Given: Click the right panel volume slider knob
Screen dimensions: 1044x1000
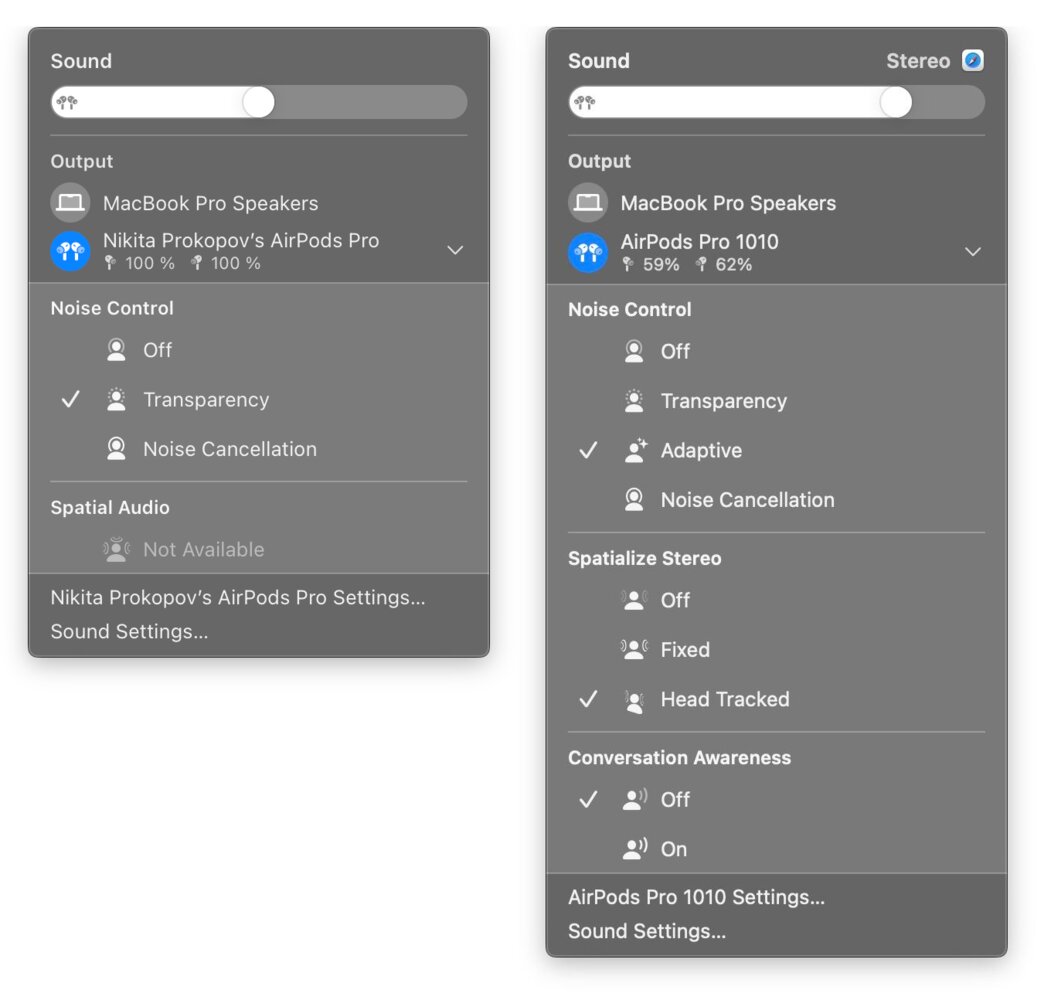Looking at the screenshot, I should (896, 103).
